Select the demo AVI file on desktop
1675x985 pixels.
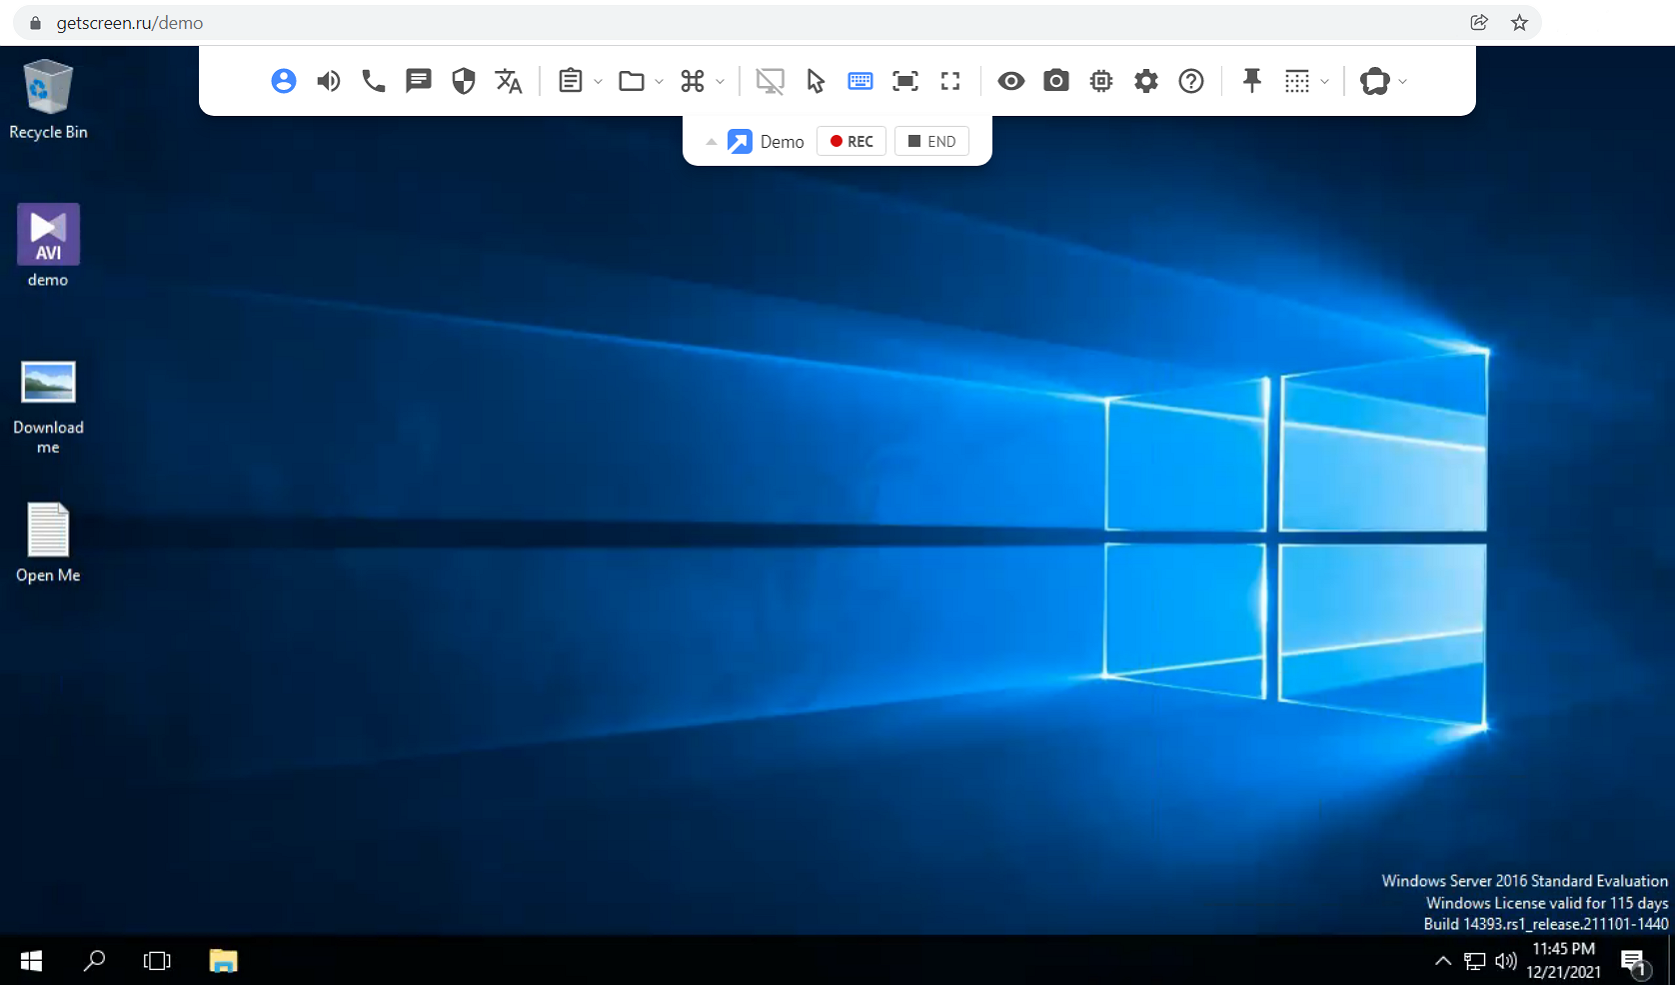point(48,246)
